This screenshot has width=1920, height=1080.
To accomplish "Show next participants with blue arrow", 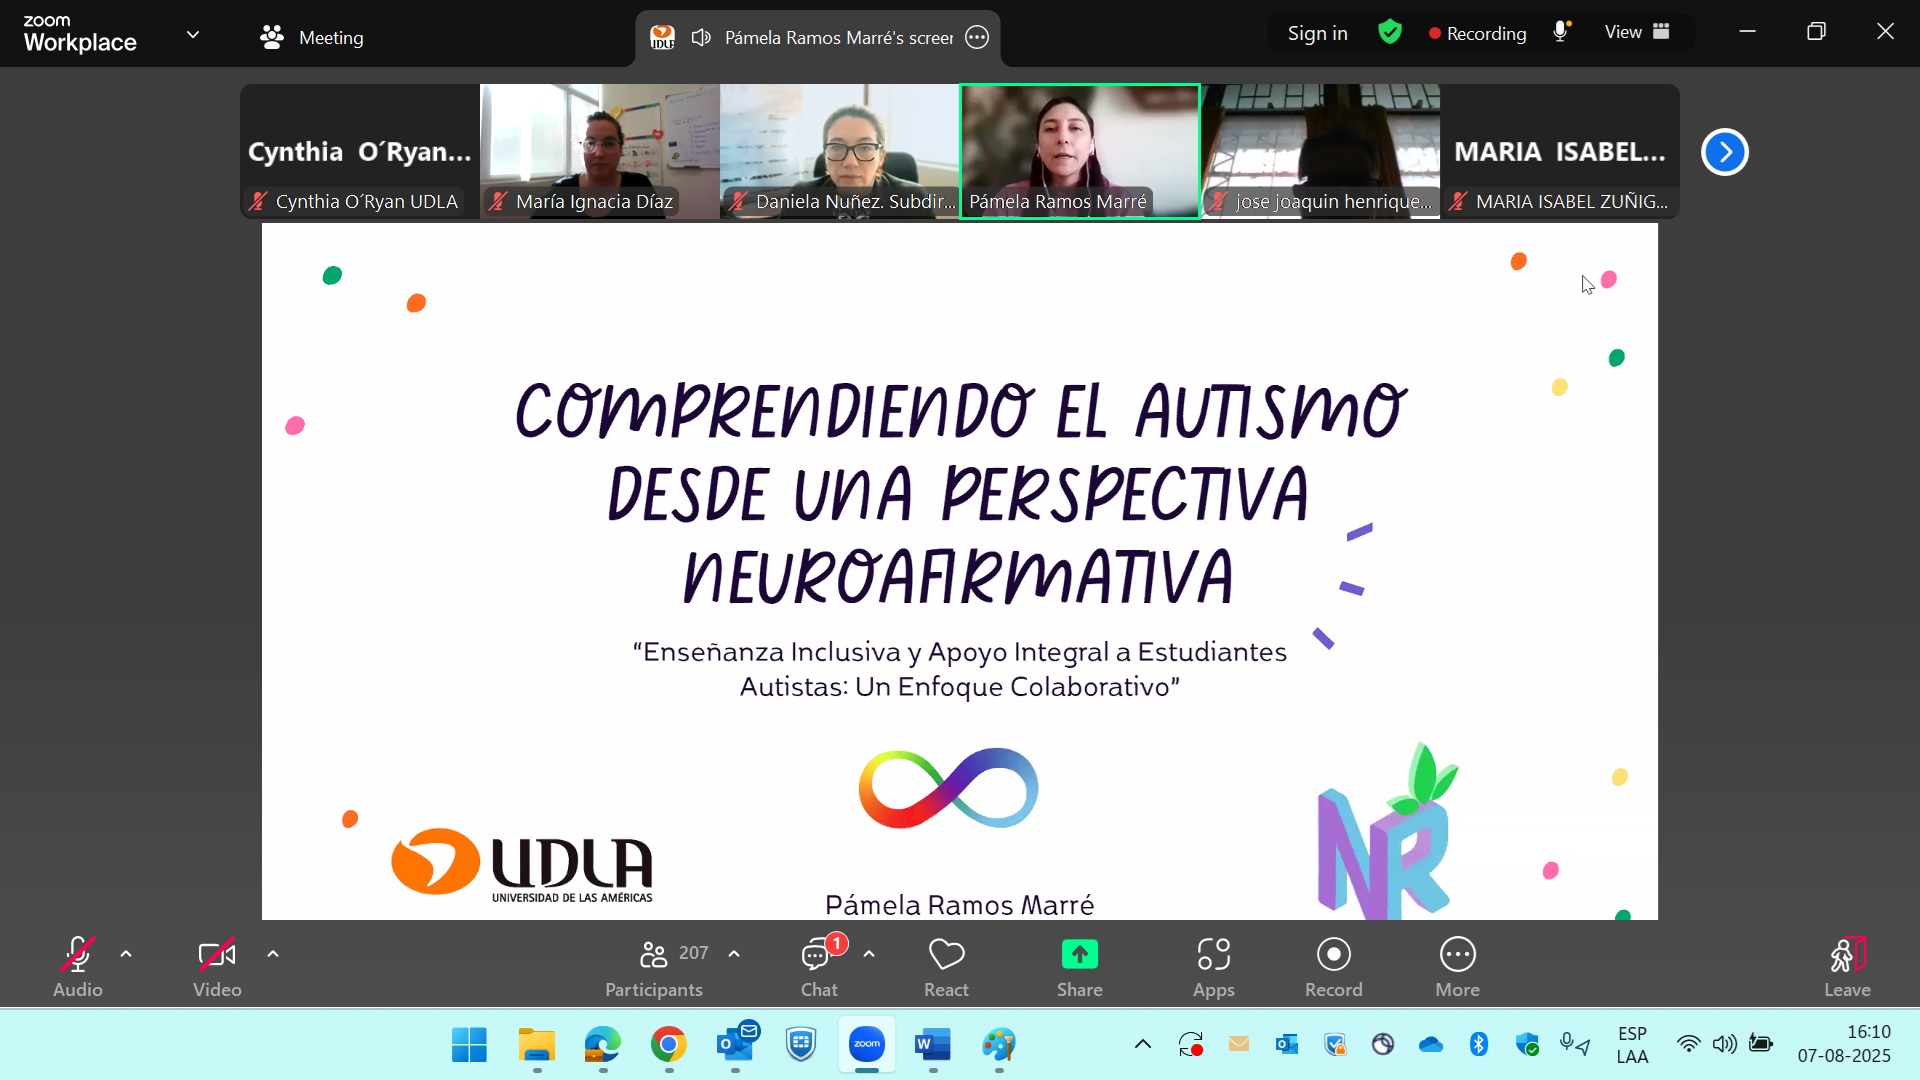I will 1724,152.
